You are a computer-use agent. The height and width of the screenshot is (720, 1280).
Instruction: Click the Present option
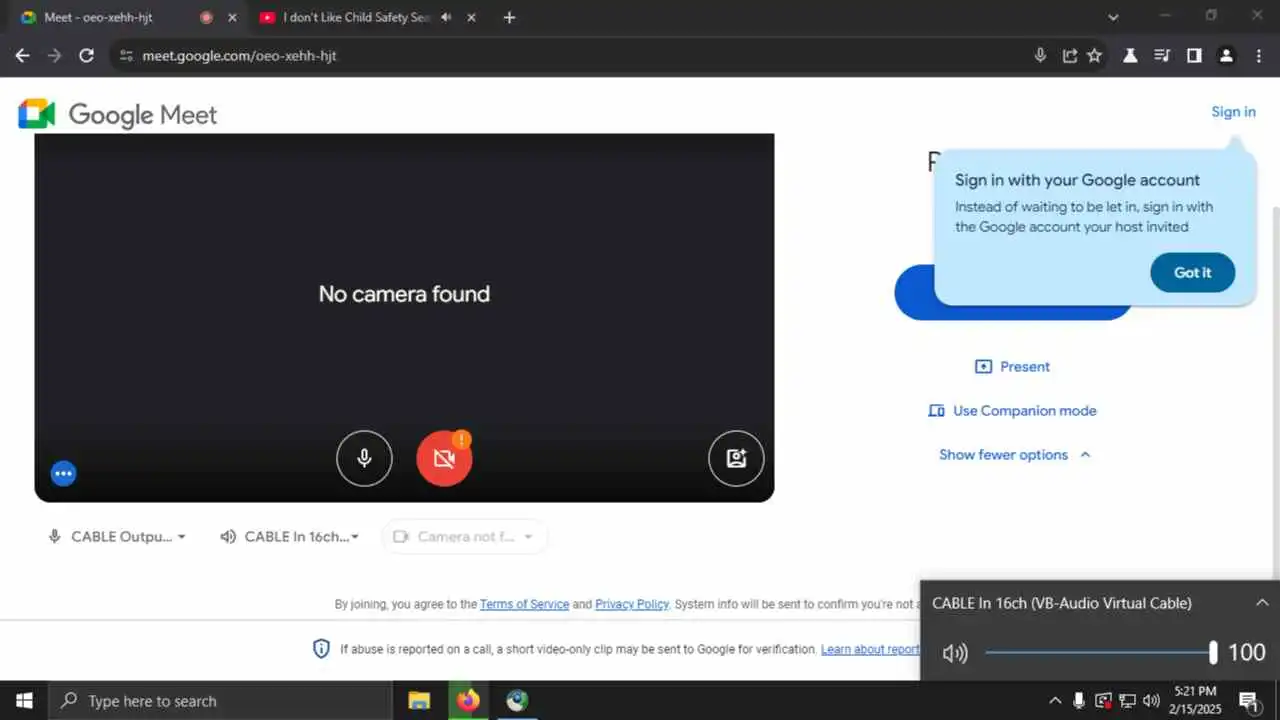tap(1012, 367)
